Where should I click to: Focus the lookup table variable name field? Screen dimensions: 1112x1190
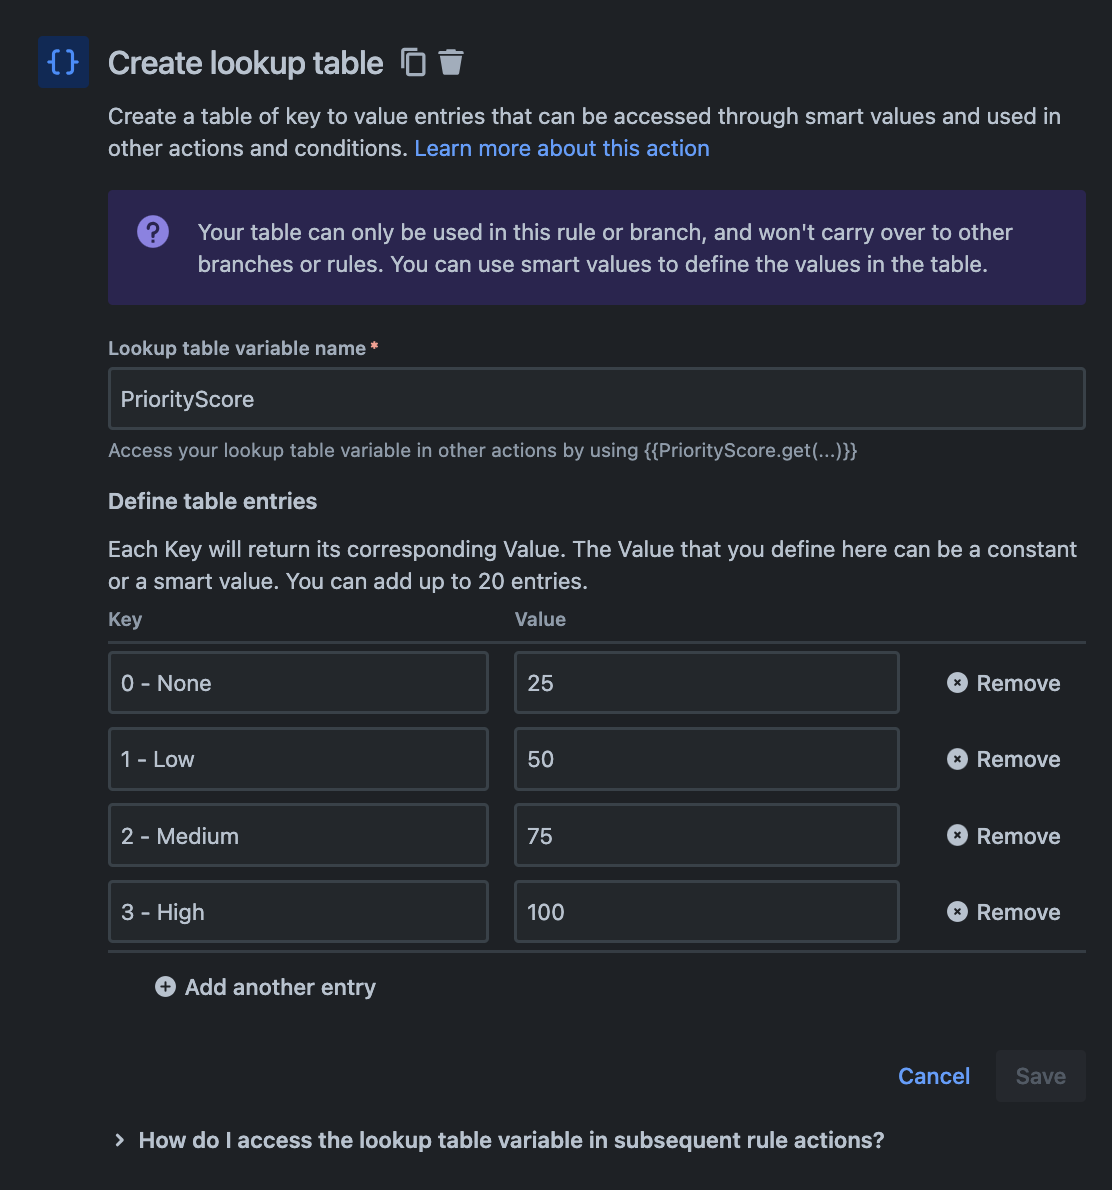[596, 399]
